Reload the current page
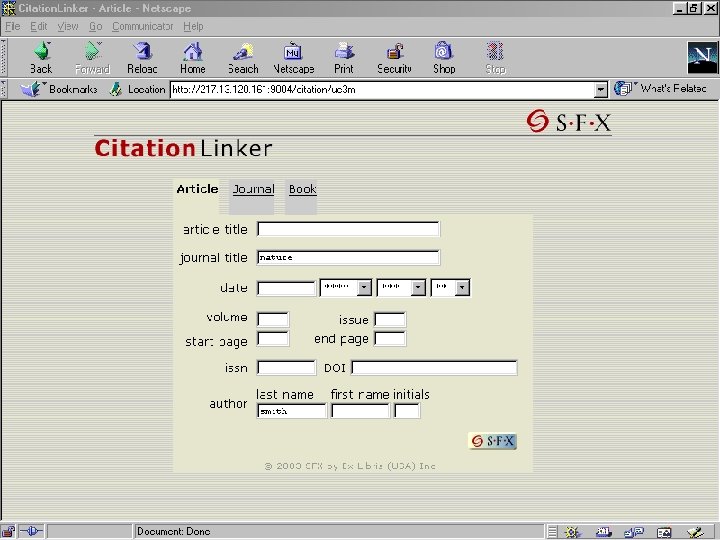This screenshot has height=540, width=720. pyautogui.click(x=142, y=58)
